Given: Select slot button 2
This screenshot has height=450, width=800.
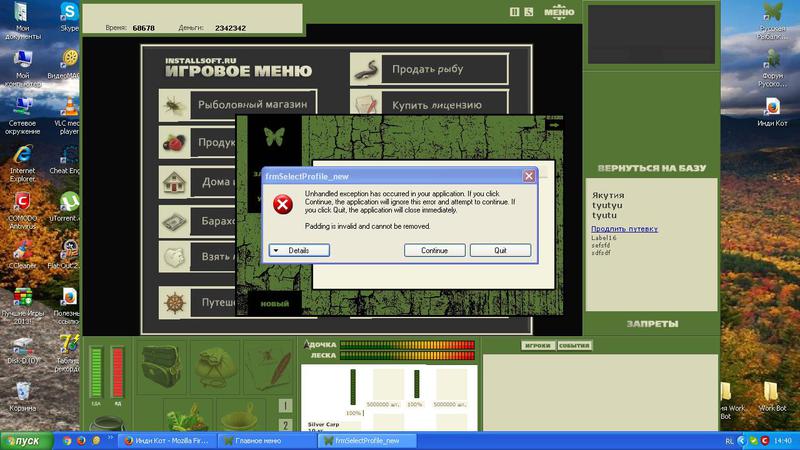Looking at the screenshot, I should click(x=285, y=424).
